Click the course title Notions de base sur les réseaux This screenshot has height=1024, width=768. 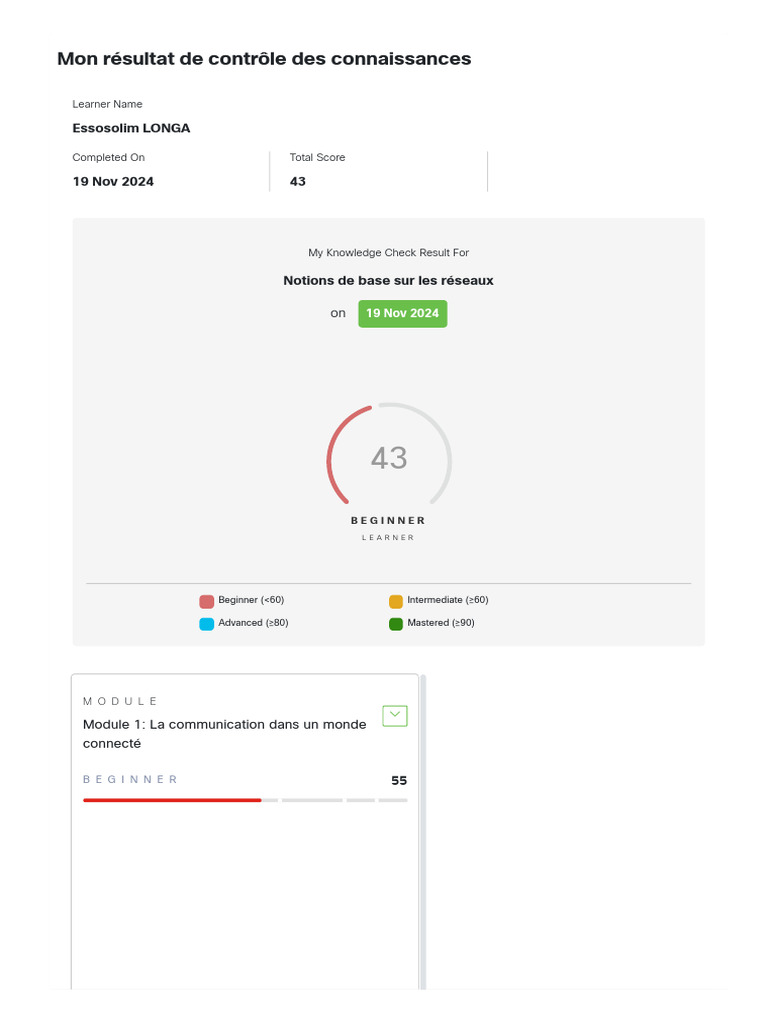coord(389,280)
